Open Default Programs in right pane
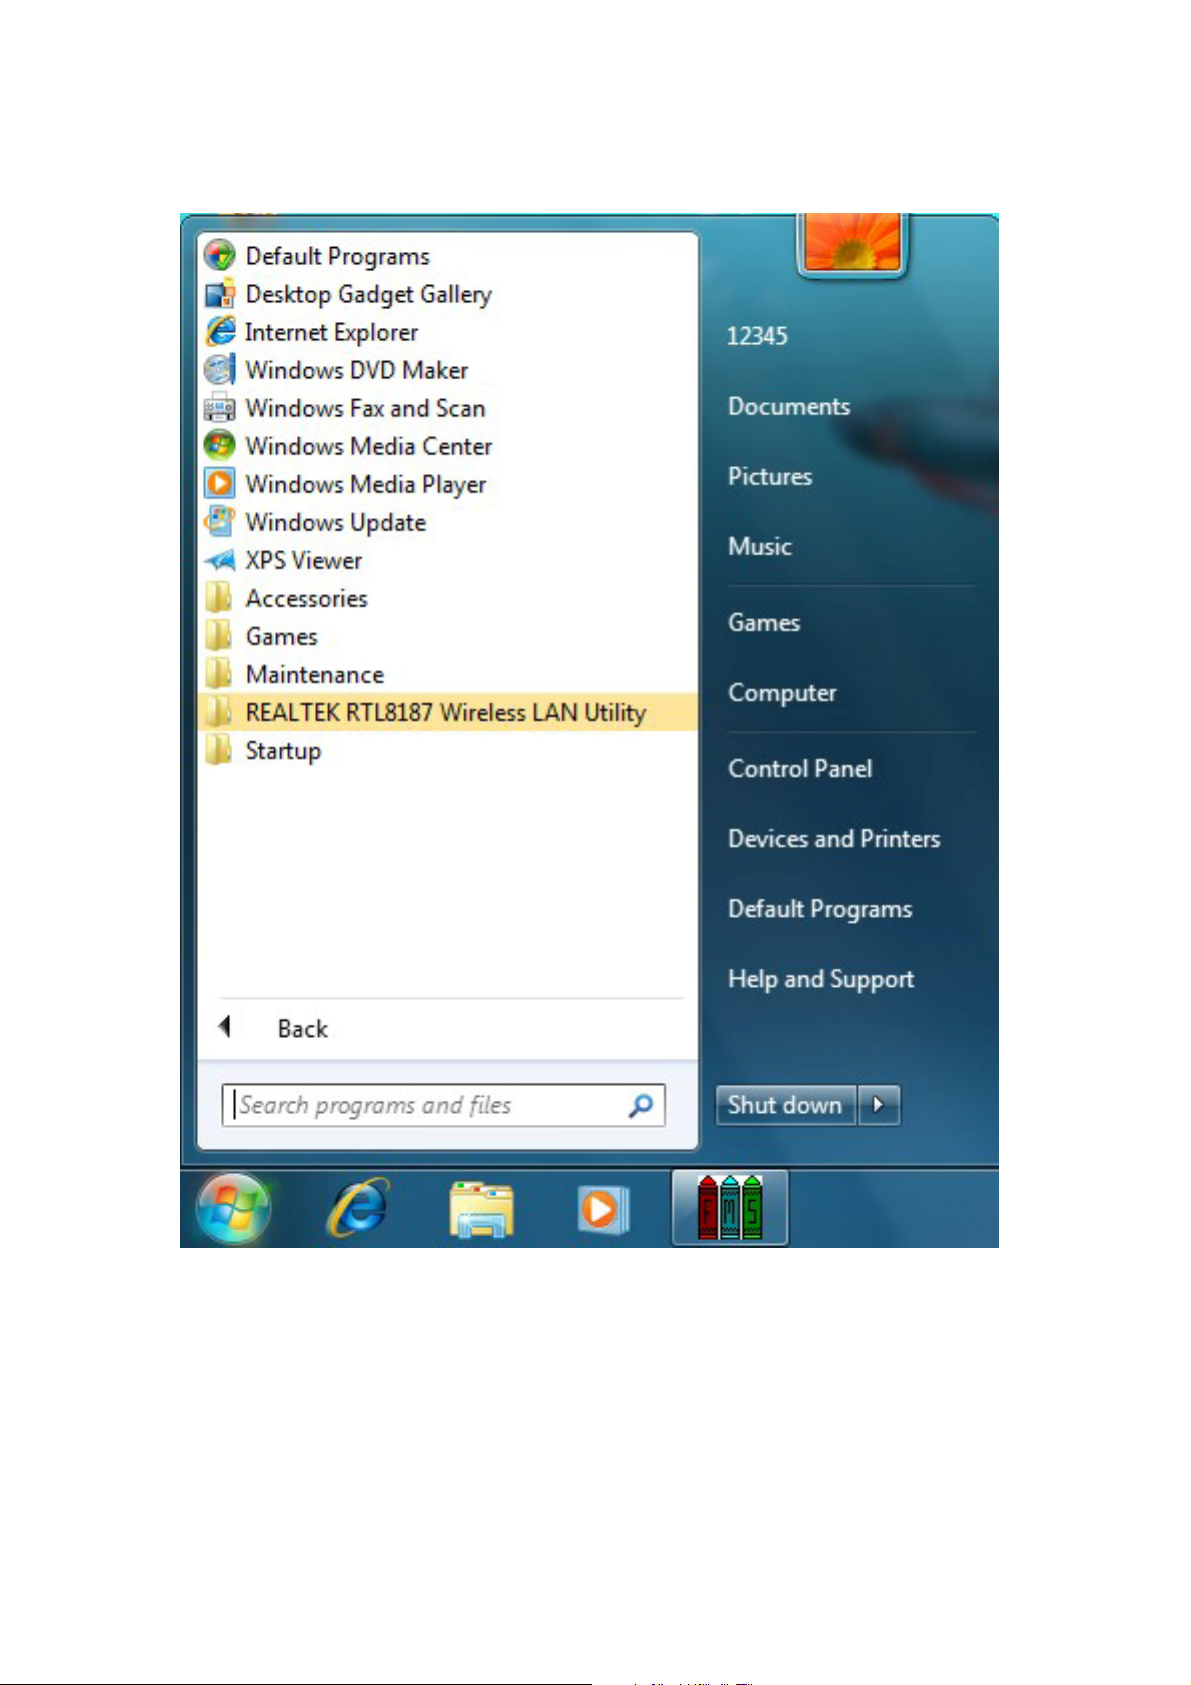This screenshot has width=1191, height=1685. click(820, 909)
